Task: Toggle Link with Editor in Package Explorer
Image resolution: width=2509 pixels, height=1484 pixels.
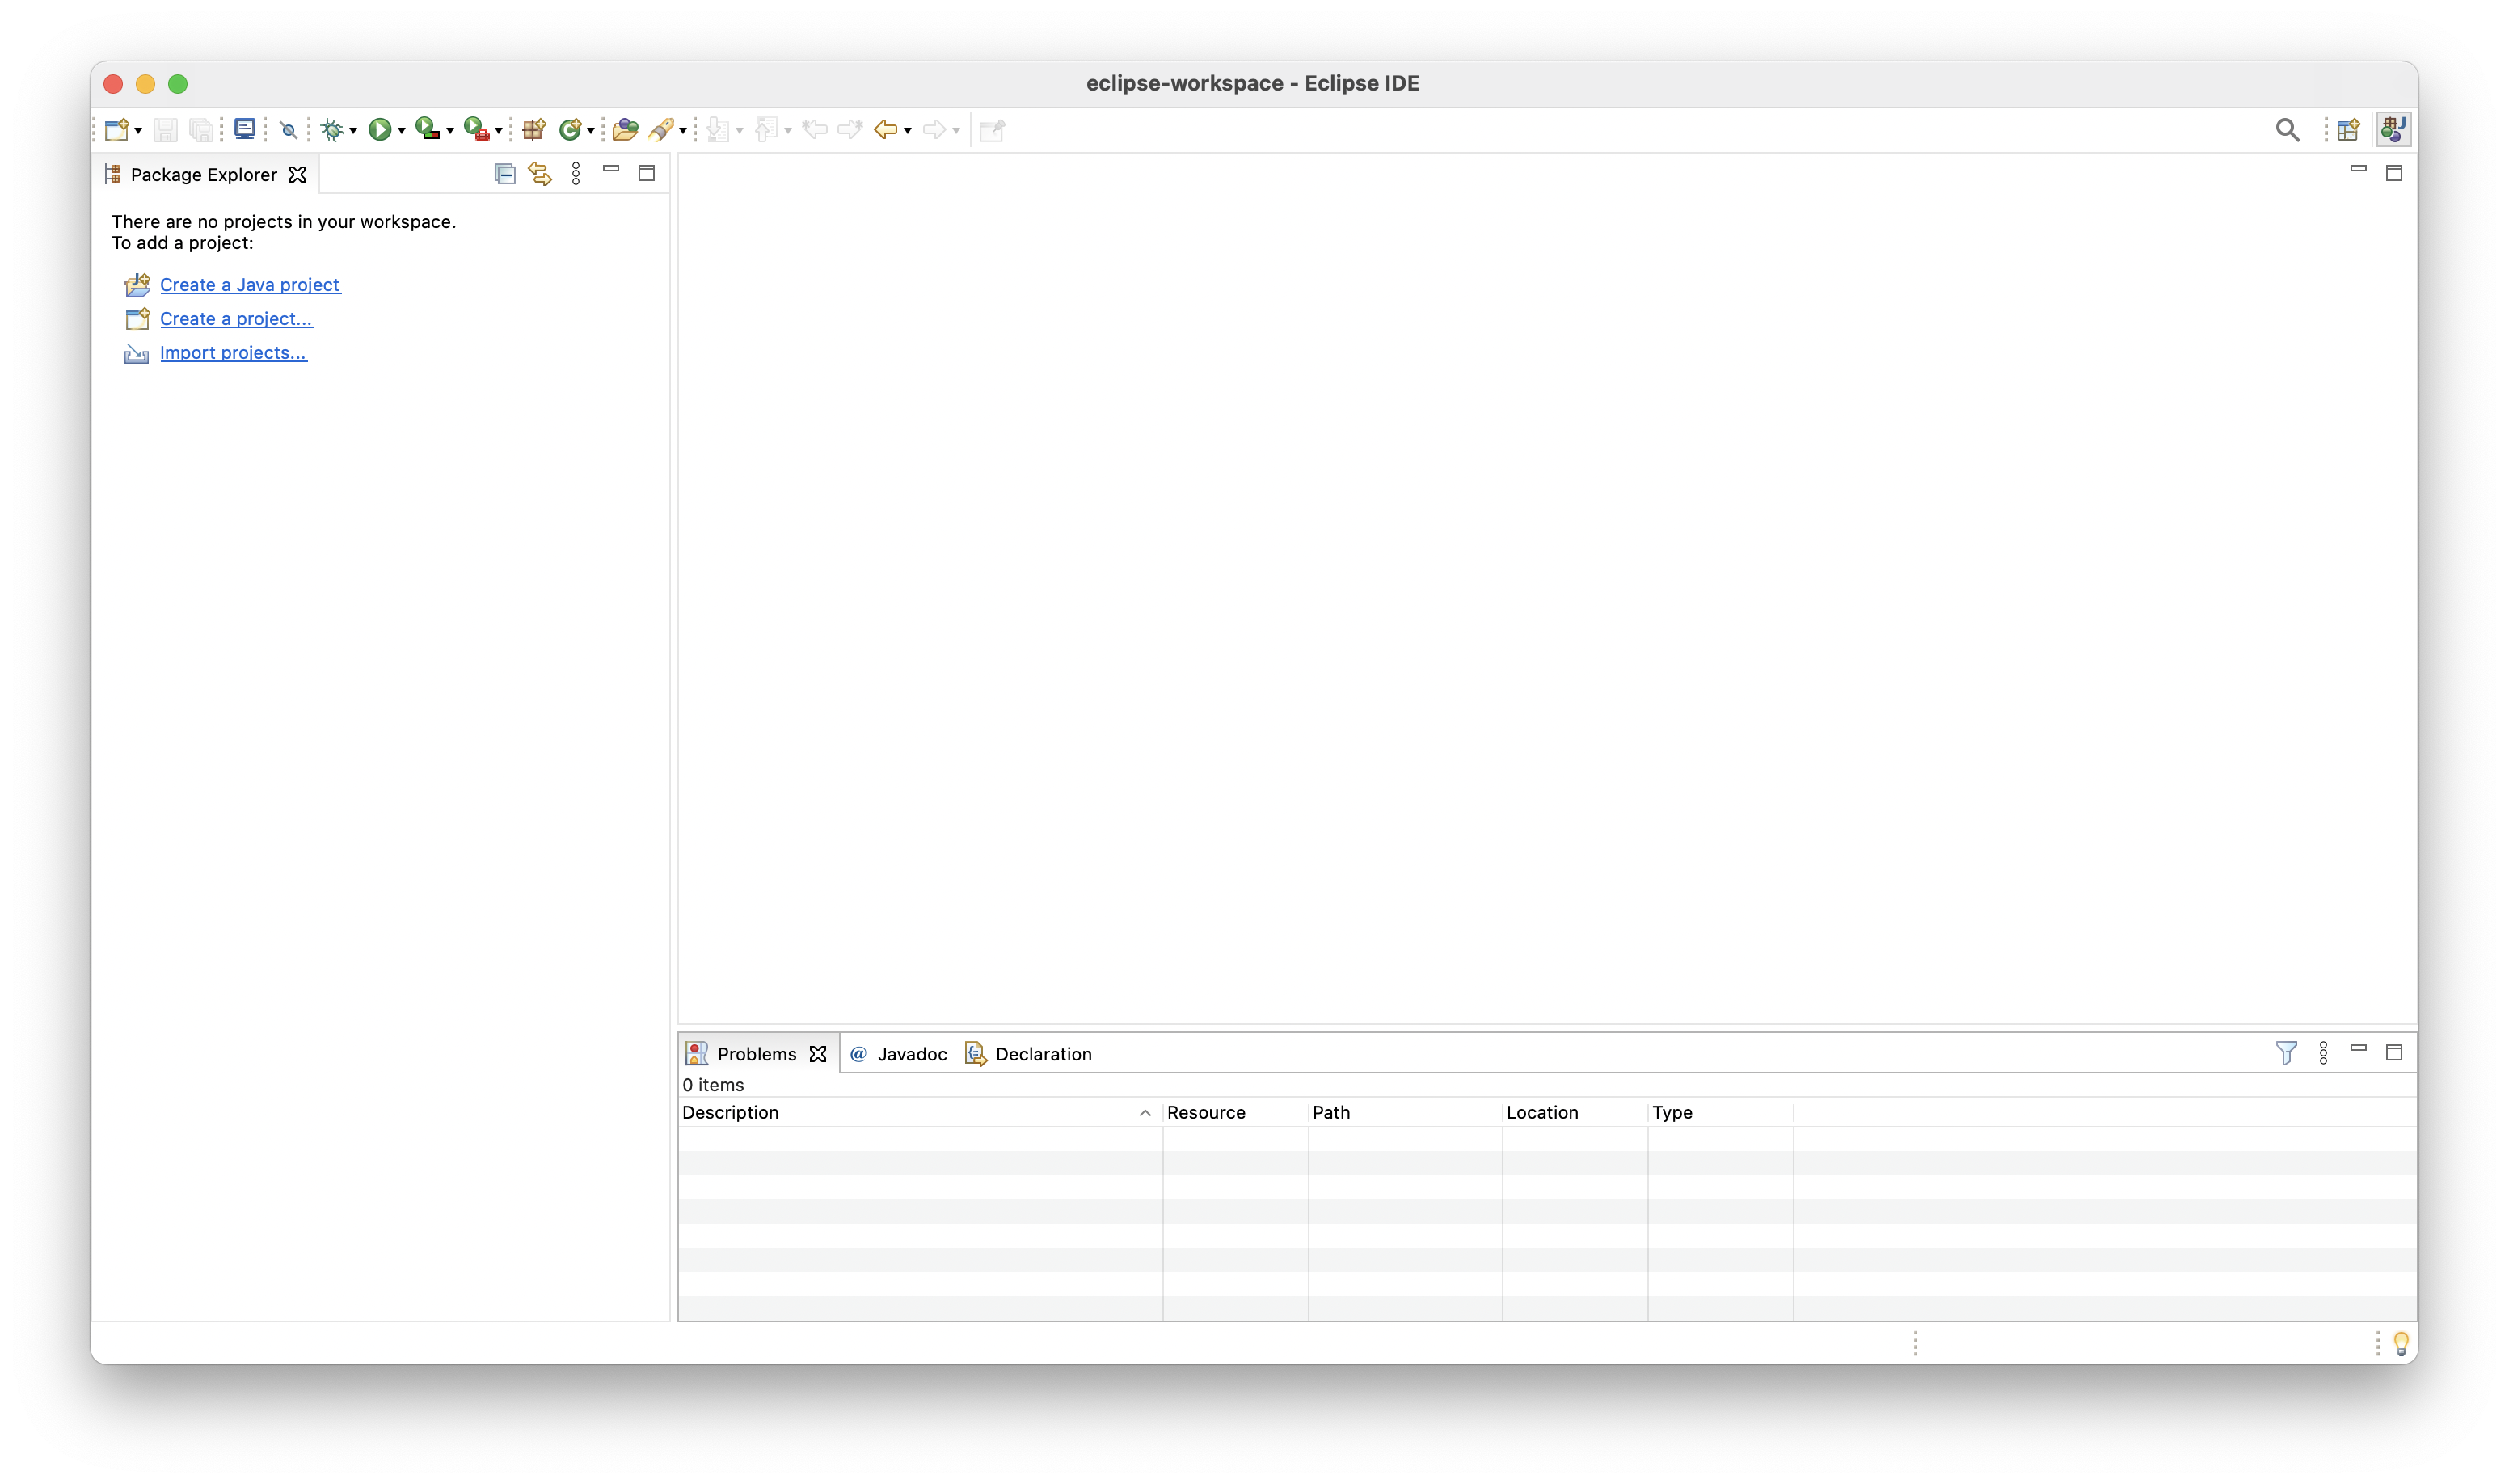Action: coord(540,174)
